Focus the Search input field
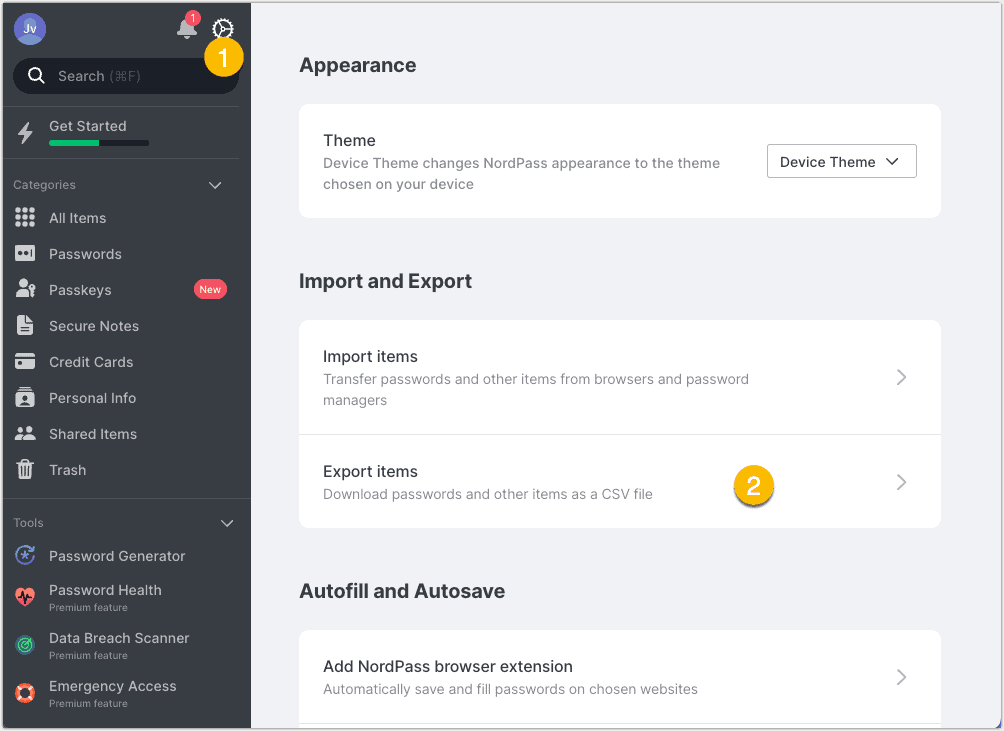The image size is (1004, 731). click(126, 76)
